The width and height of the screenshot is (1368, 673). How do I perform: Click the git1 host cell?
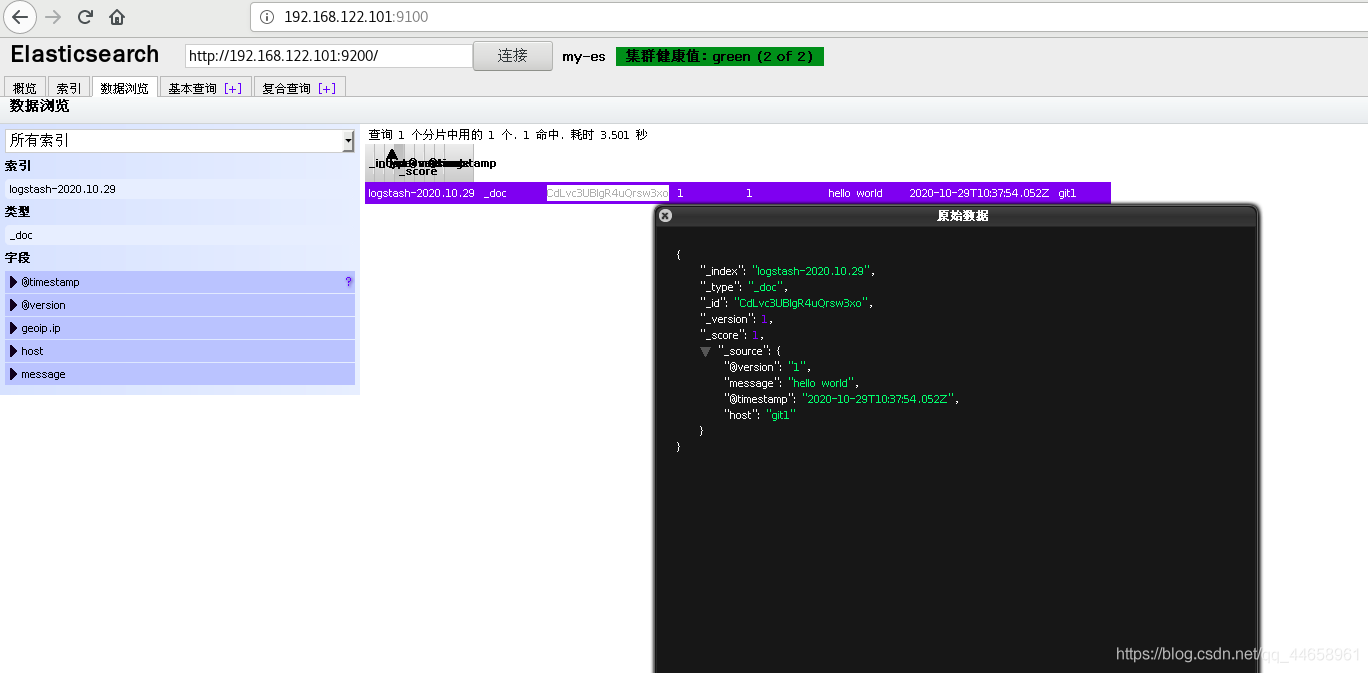pos(1067,193)
